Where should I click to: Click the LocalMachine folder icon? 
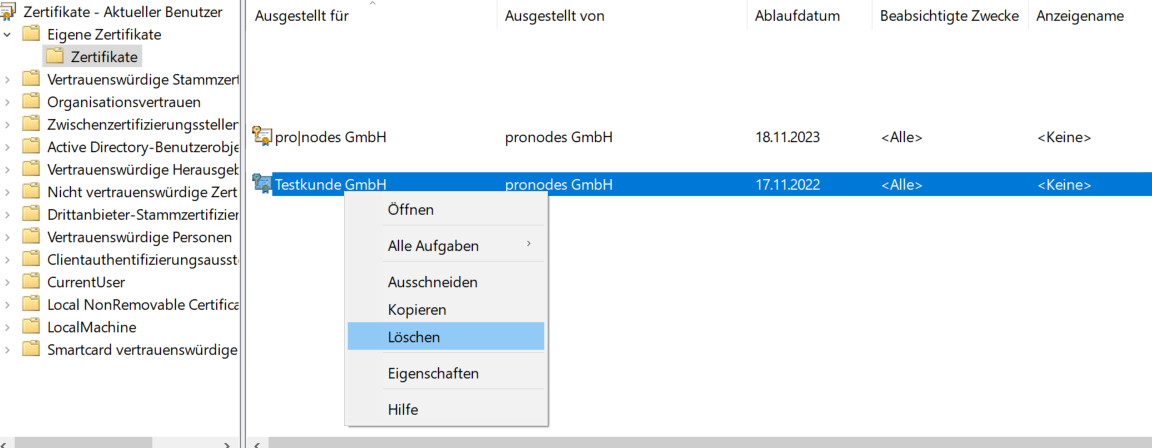(31, 327)
